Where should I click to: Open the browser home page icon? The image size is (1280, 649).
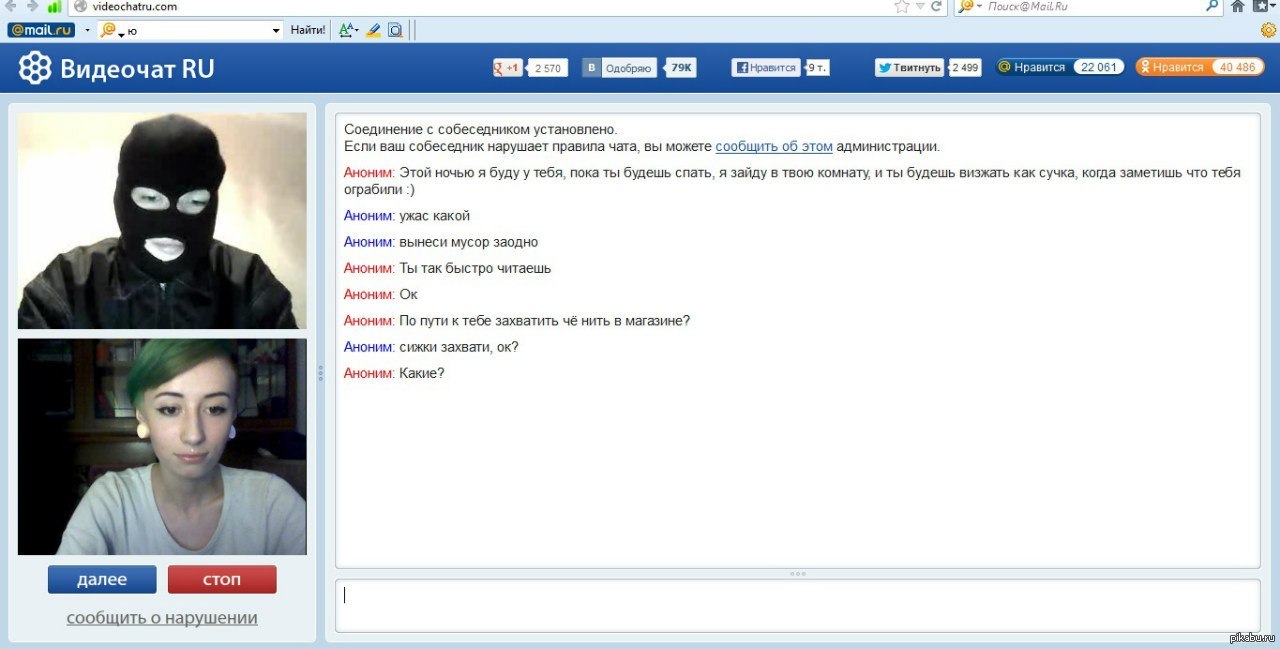point(1236,6)
